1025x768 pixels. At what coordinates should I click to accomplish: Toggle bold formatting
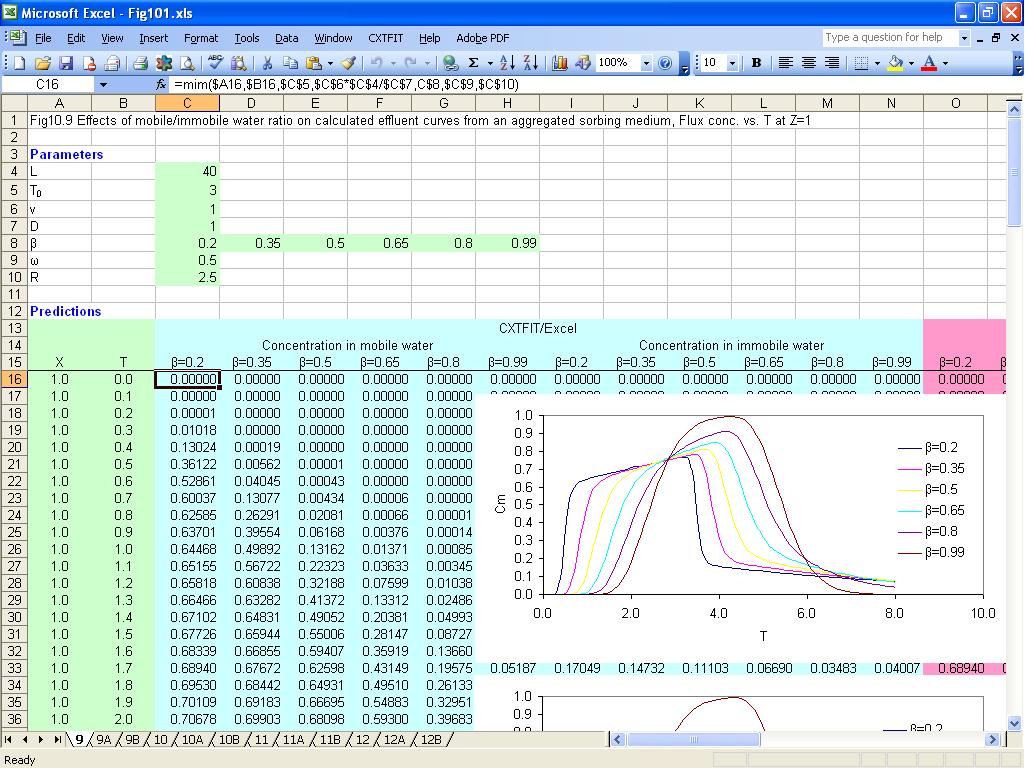tap(755, 62)
